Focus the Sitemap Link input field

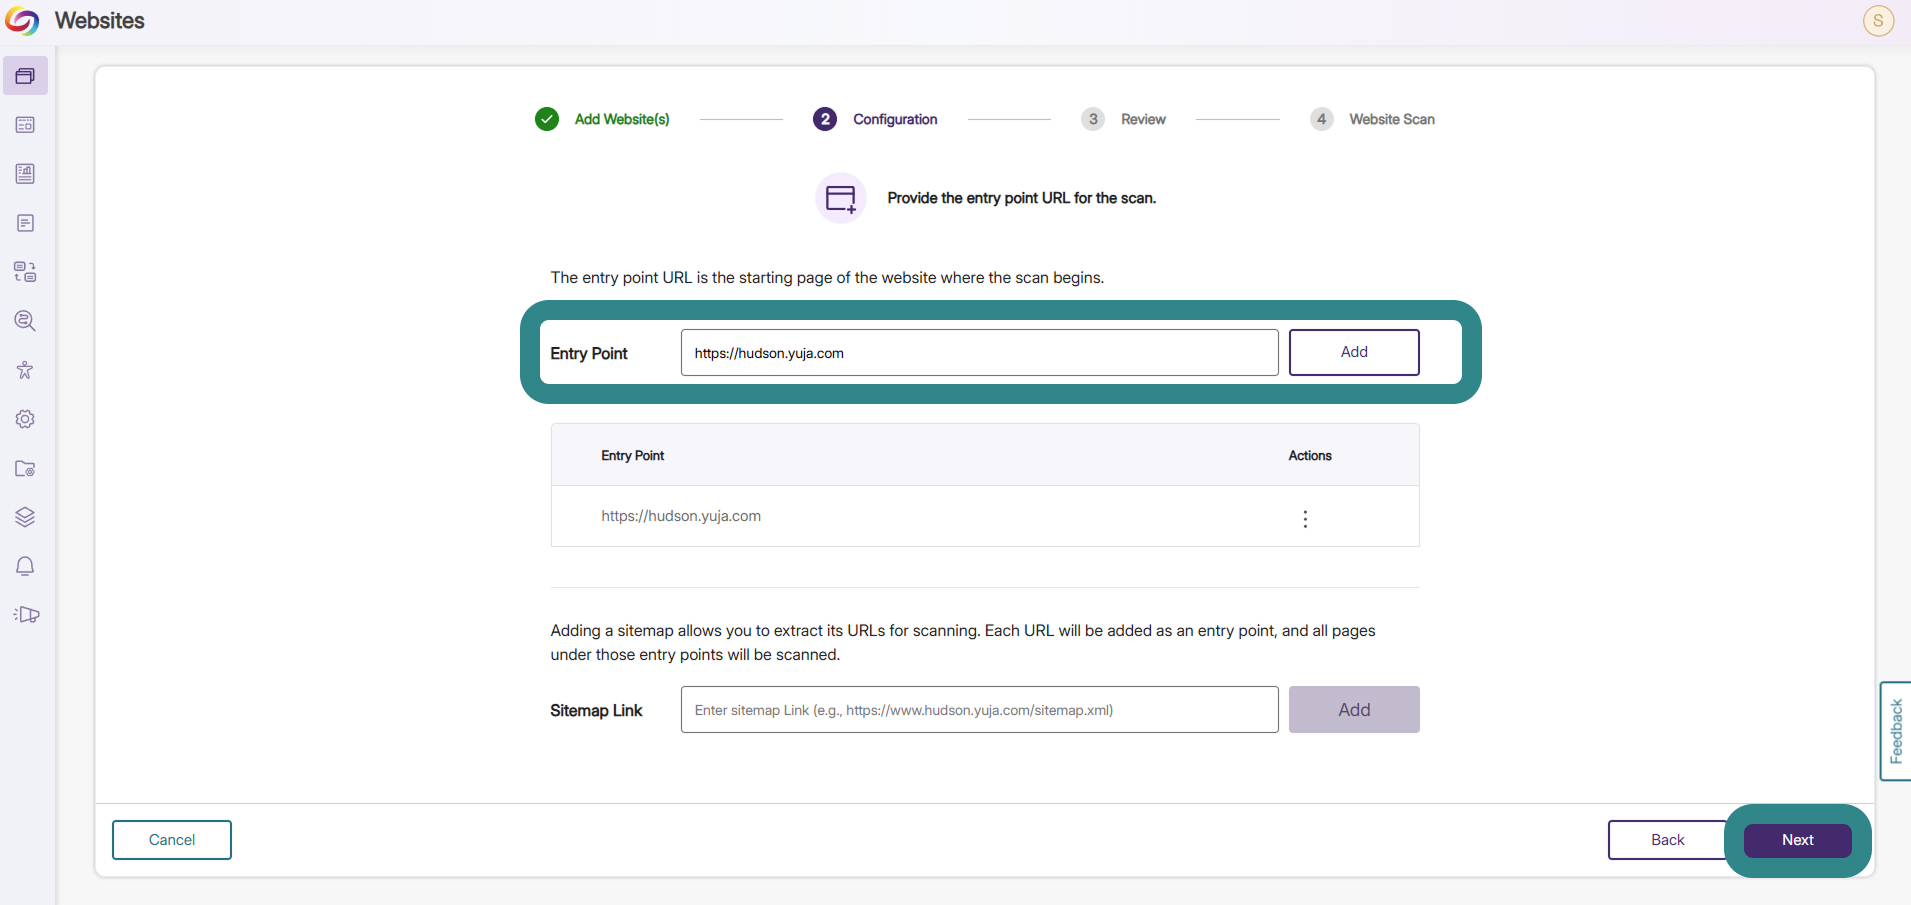point(979,710)
